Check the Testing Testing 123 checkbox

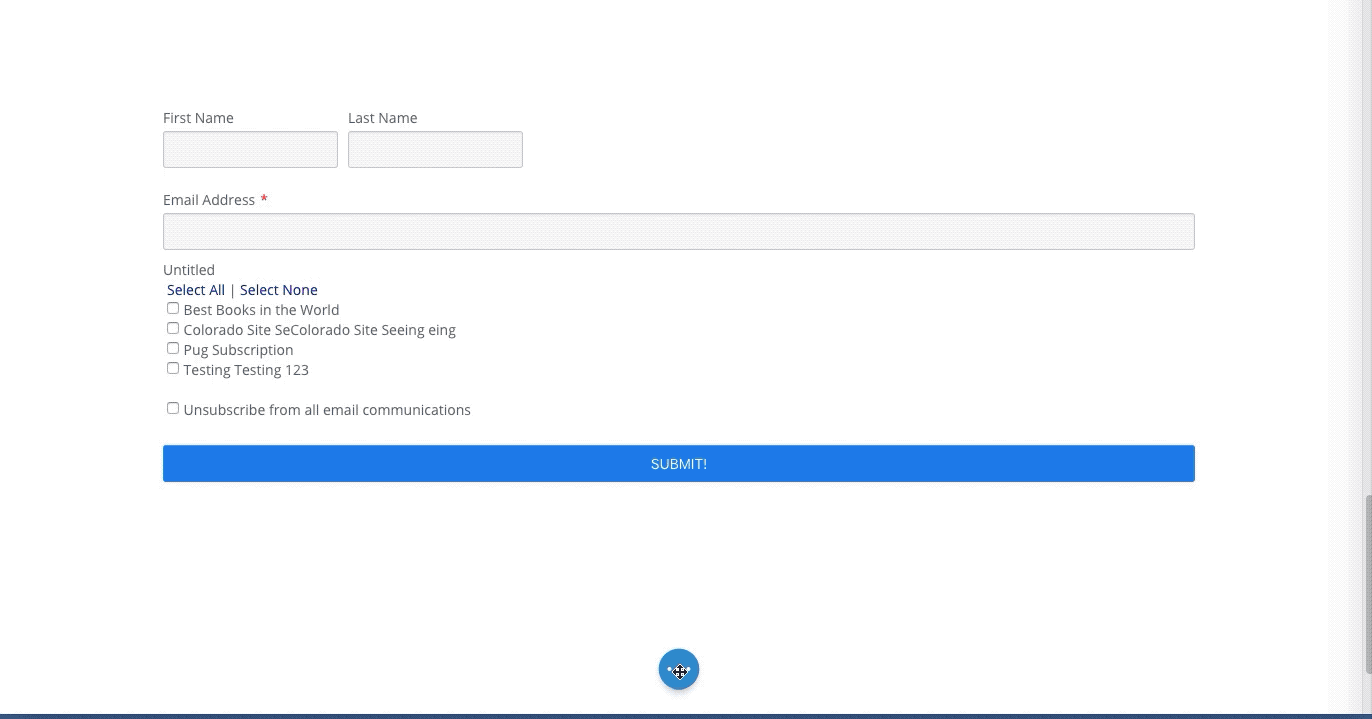[173, 368]
